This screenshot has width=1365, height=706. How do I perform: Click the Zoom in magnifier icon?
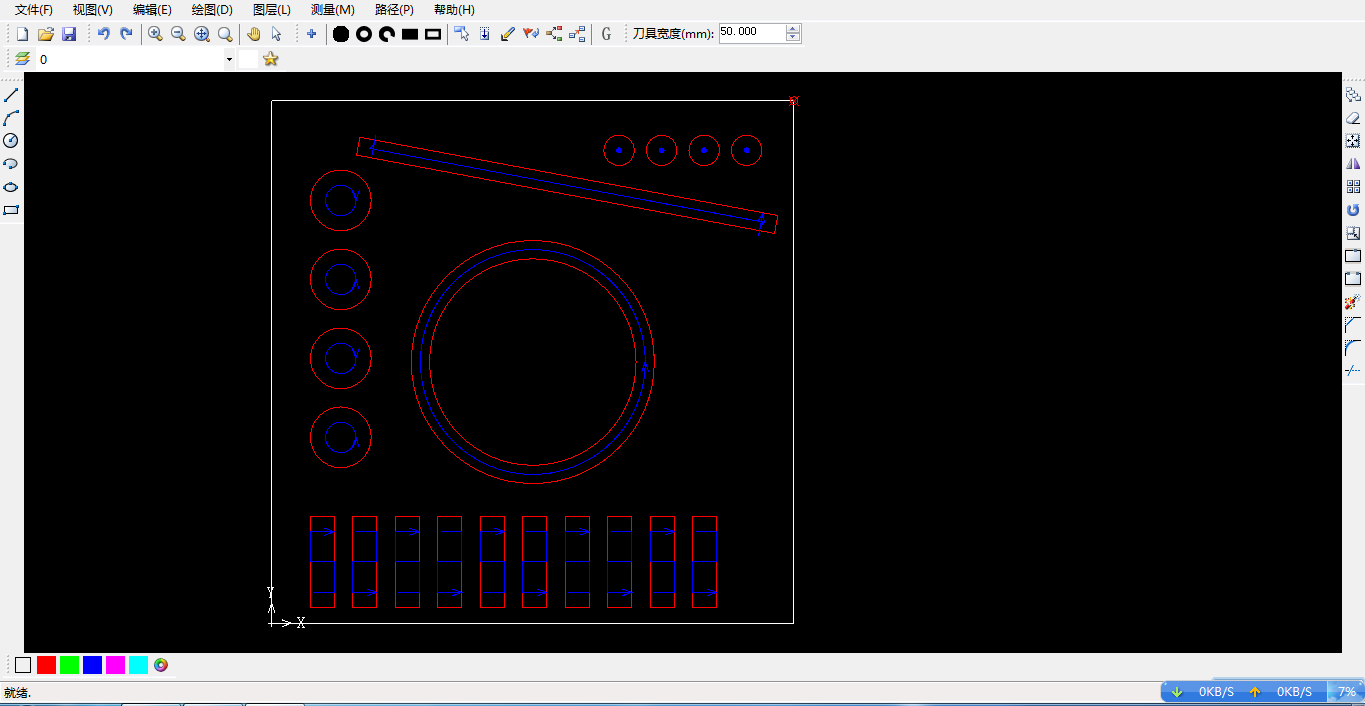point(155,34)
